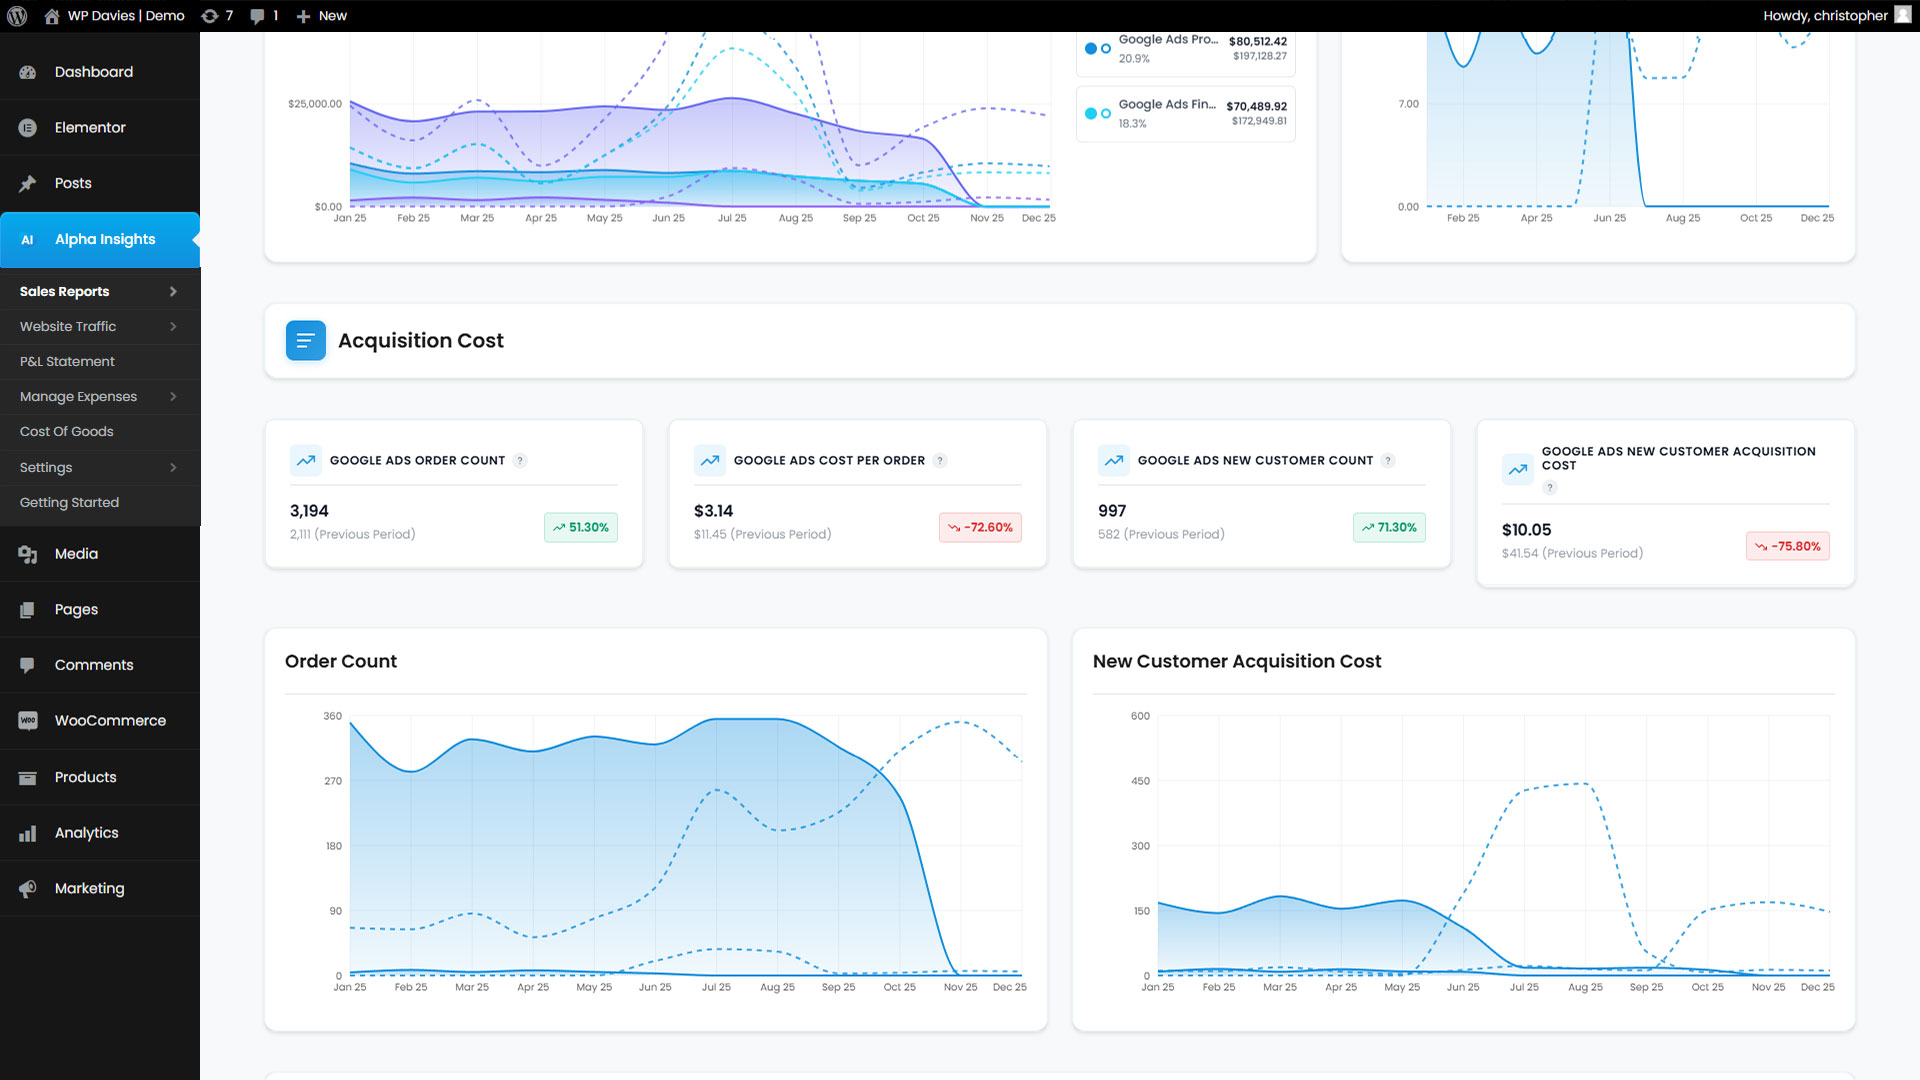
Task: Open the comments bubble icon in the admin bar
Action: coord(257,16)
